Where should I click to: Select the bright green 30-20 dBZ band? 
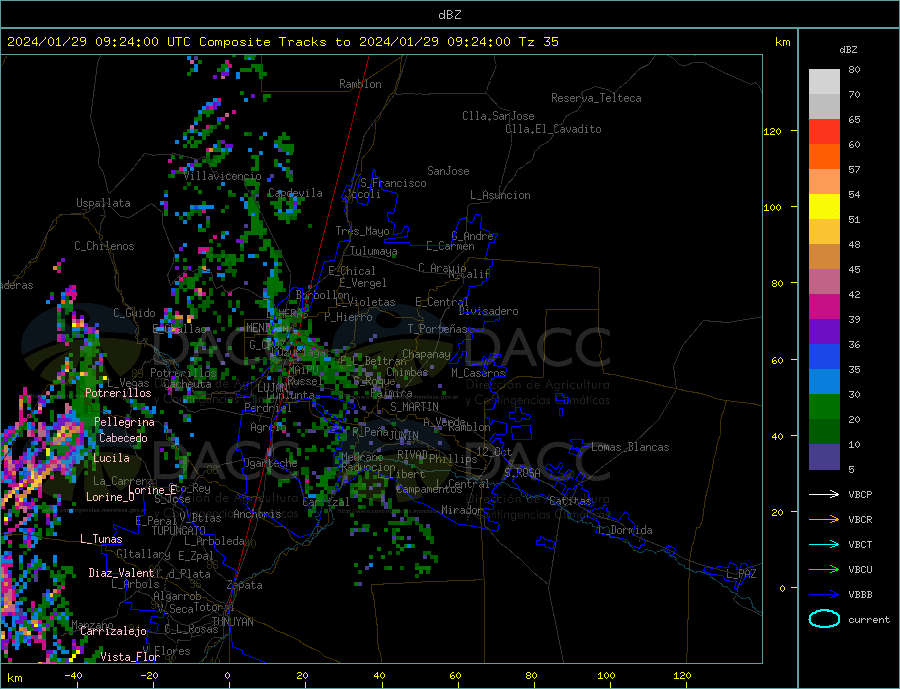(x=824, y=407)
